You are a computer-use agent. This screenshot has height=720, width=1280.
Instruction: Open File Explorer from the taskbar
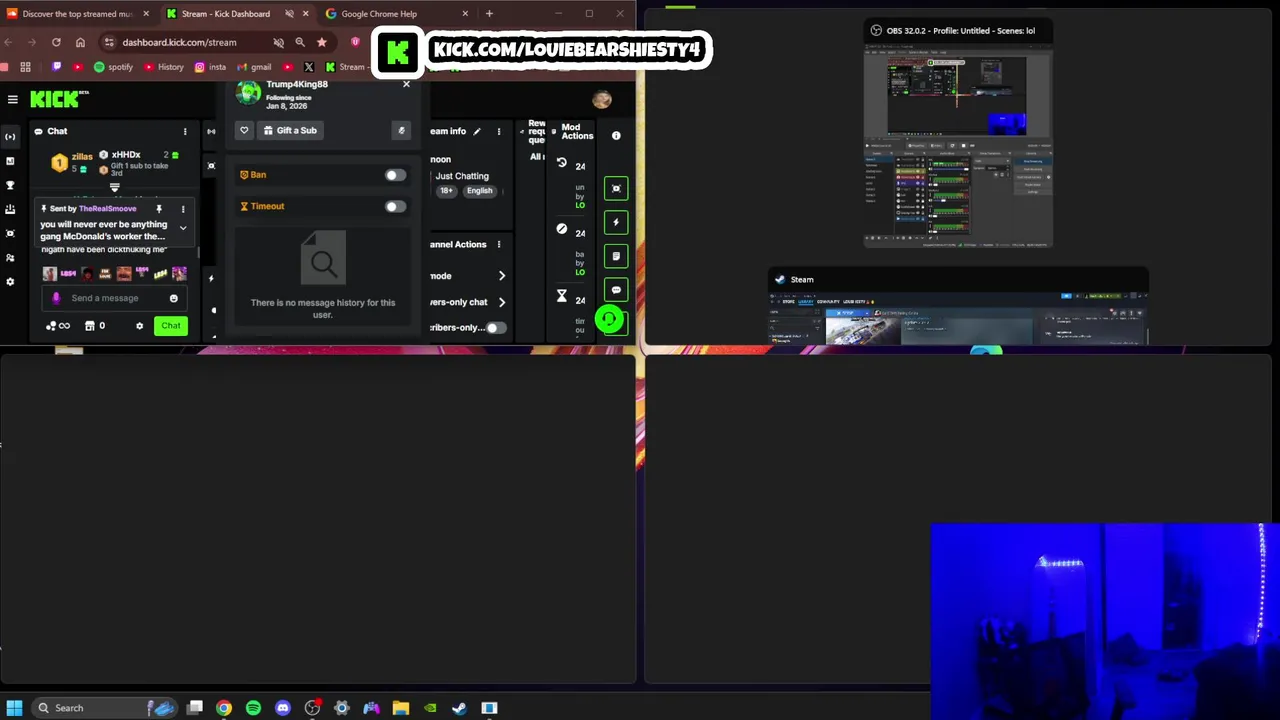(401, 708)
